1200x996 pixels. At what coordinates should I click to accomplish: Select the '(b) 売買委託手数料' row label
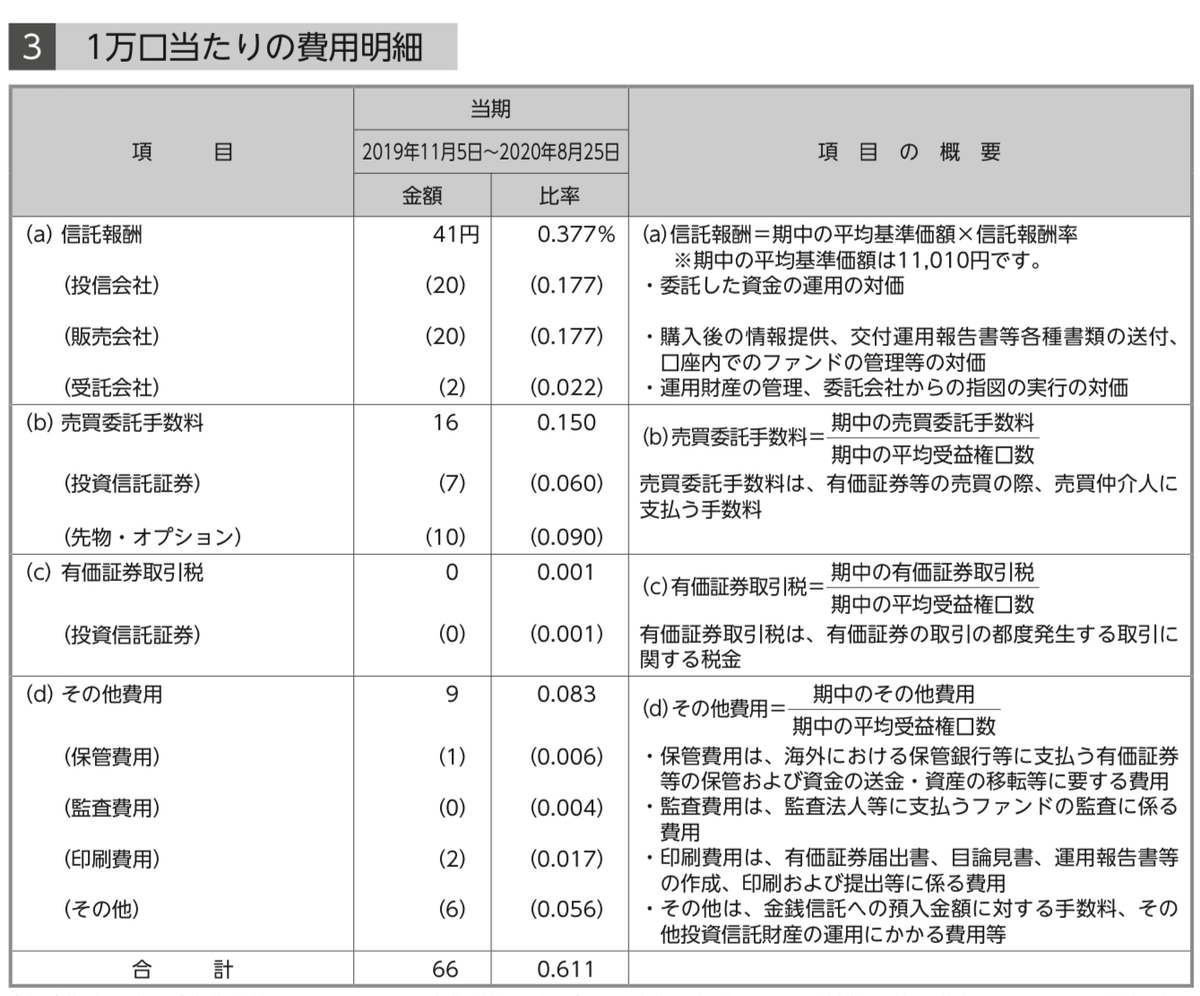(x=114, y=423)
